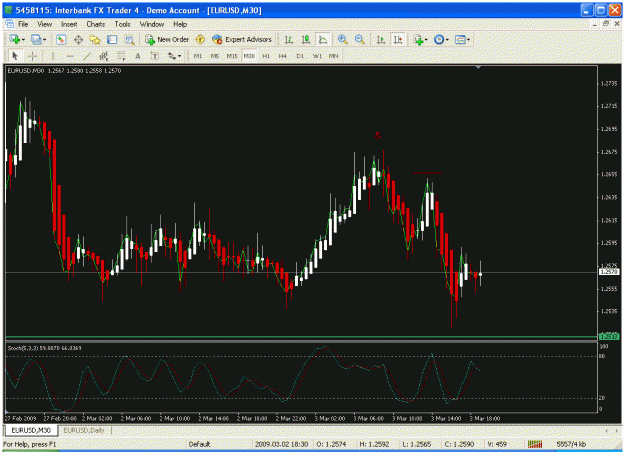This screenshot has height=452, width=625.
Task: Click the chart shift triangle marker
Action: click(478, 68)
